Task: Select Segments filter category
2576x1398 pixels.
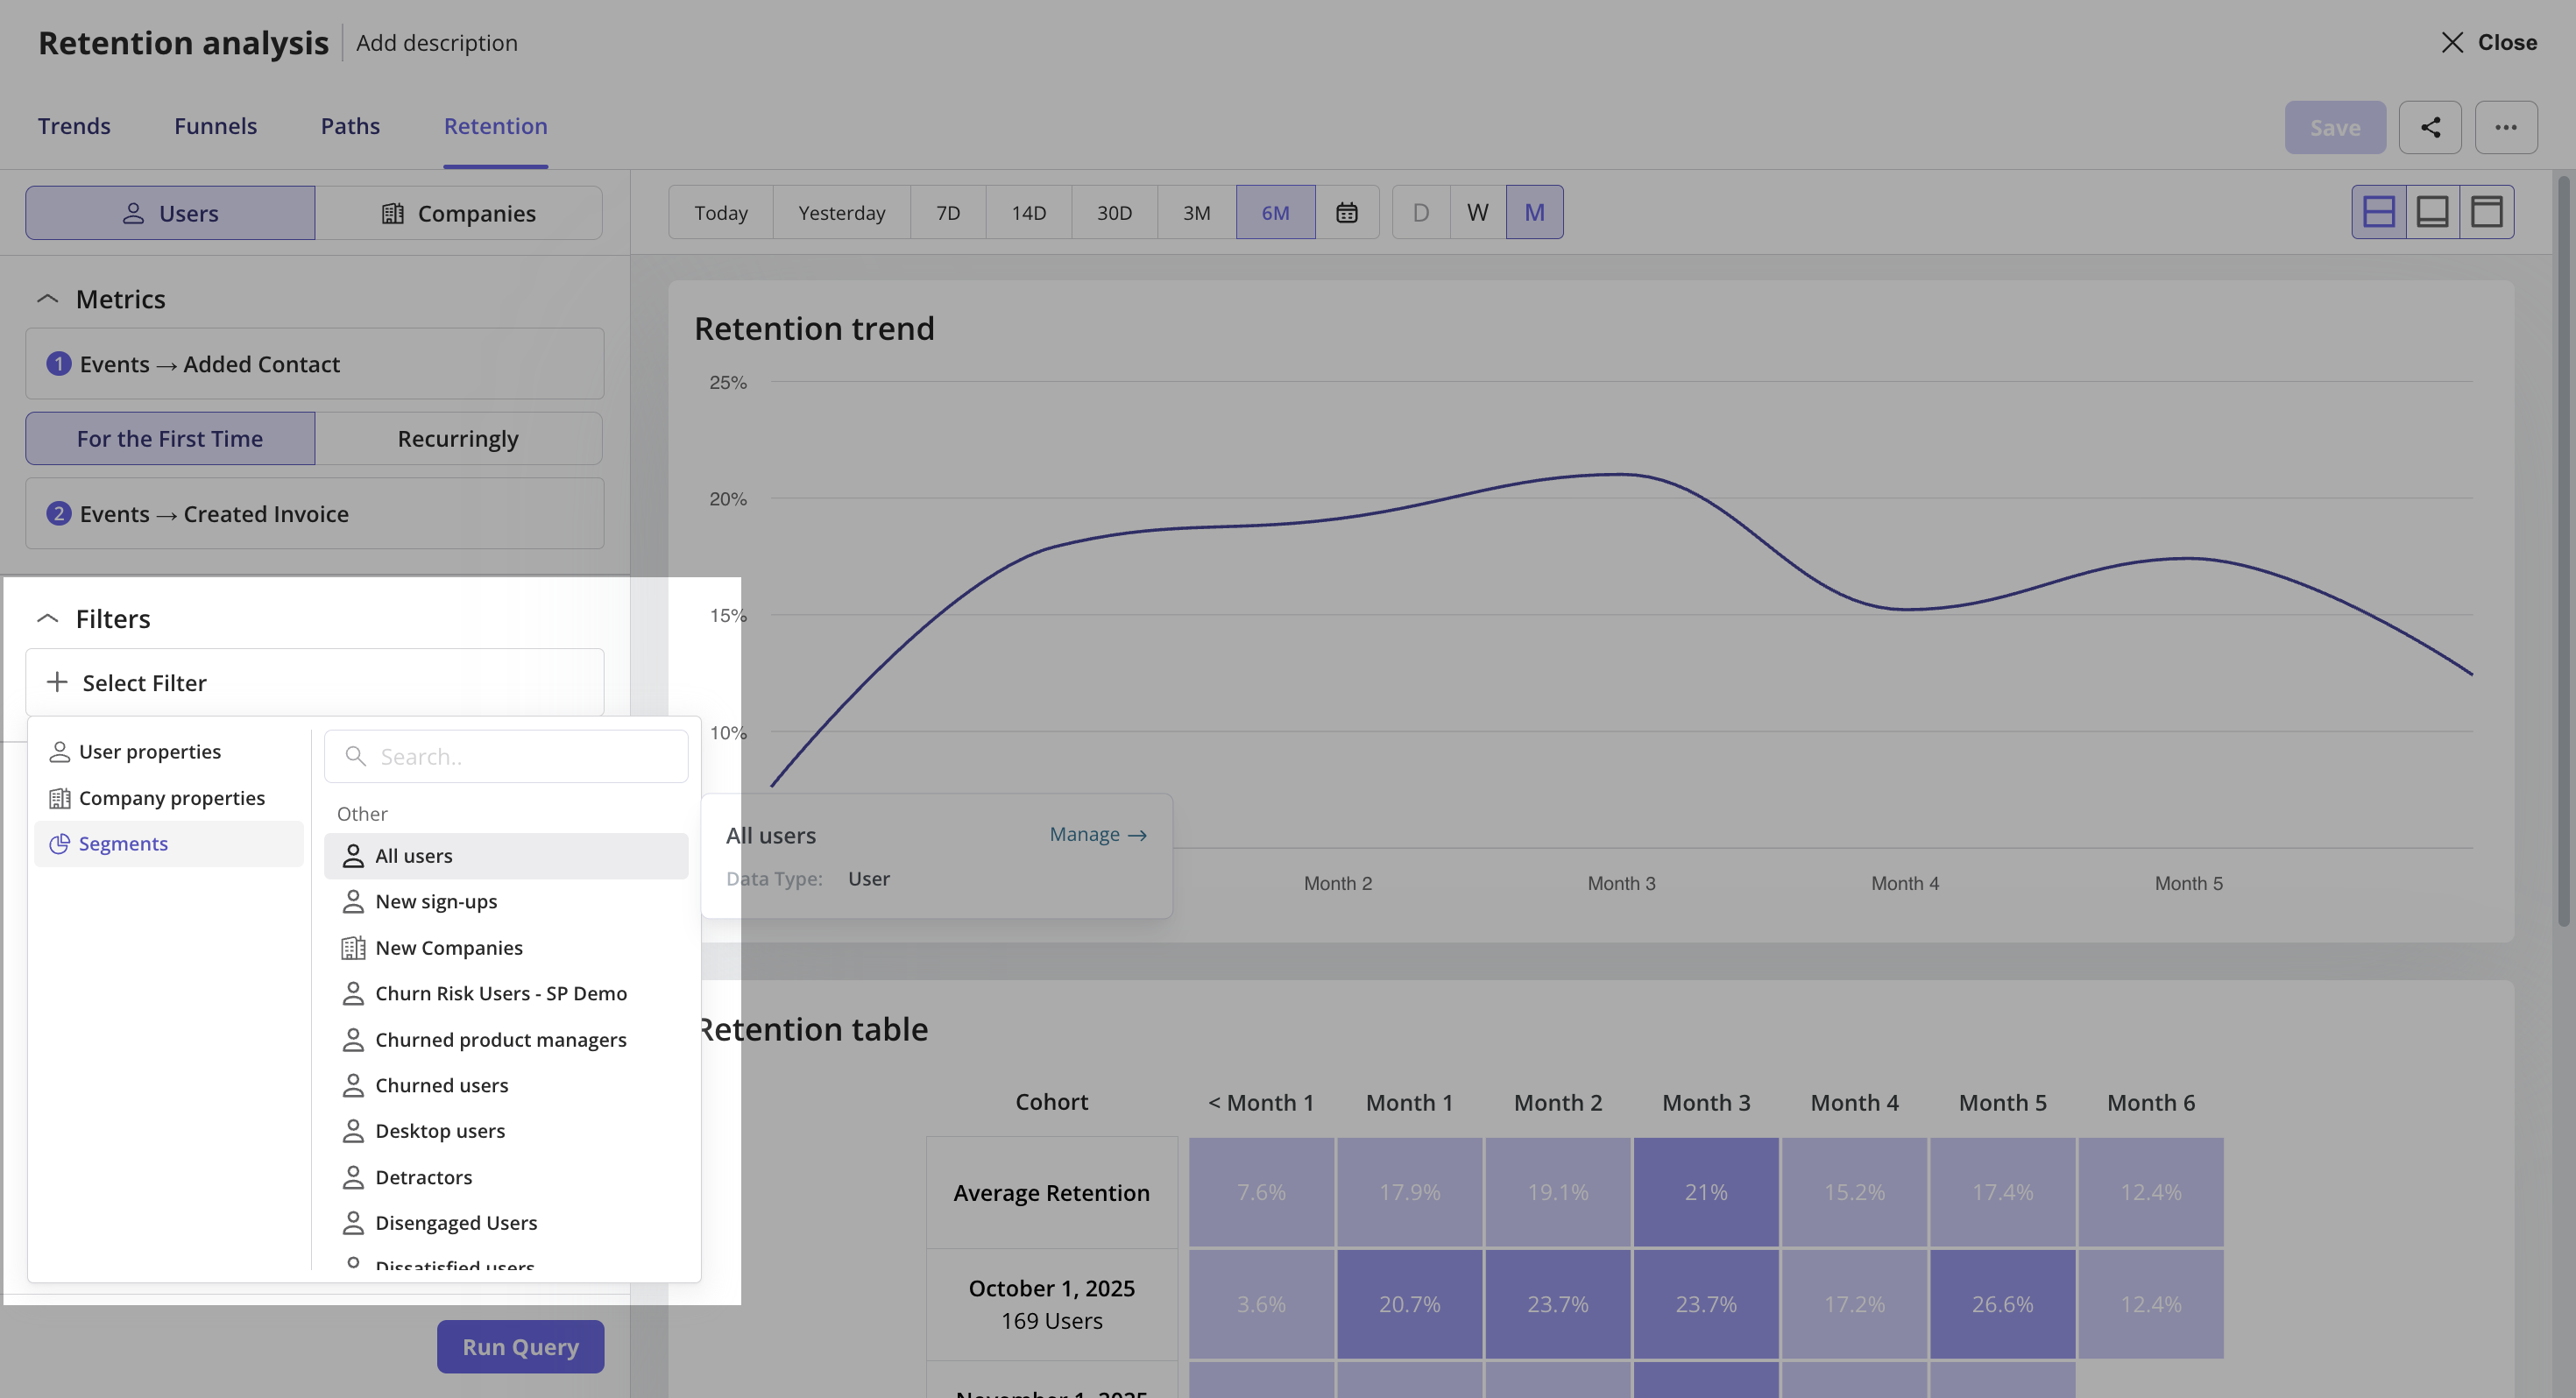Action: (169, 843)
